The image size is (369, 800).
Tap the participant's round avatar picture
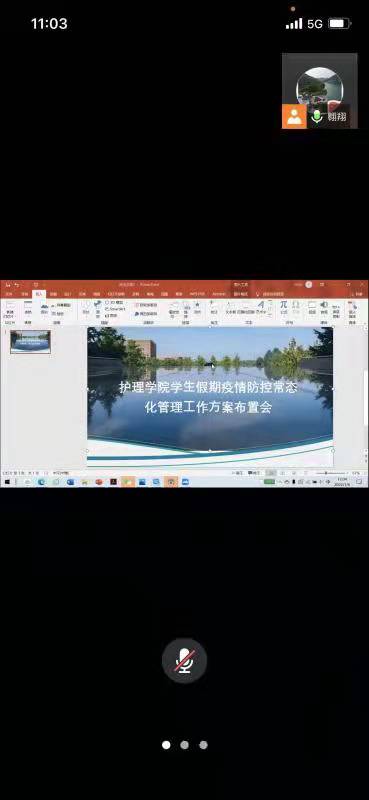click(x=320, y=90)
